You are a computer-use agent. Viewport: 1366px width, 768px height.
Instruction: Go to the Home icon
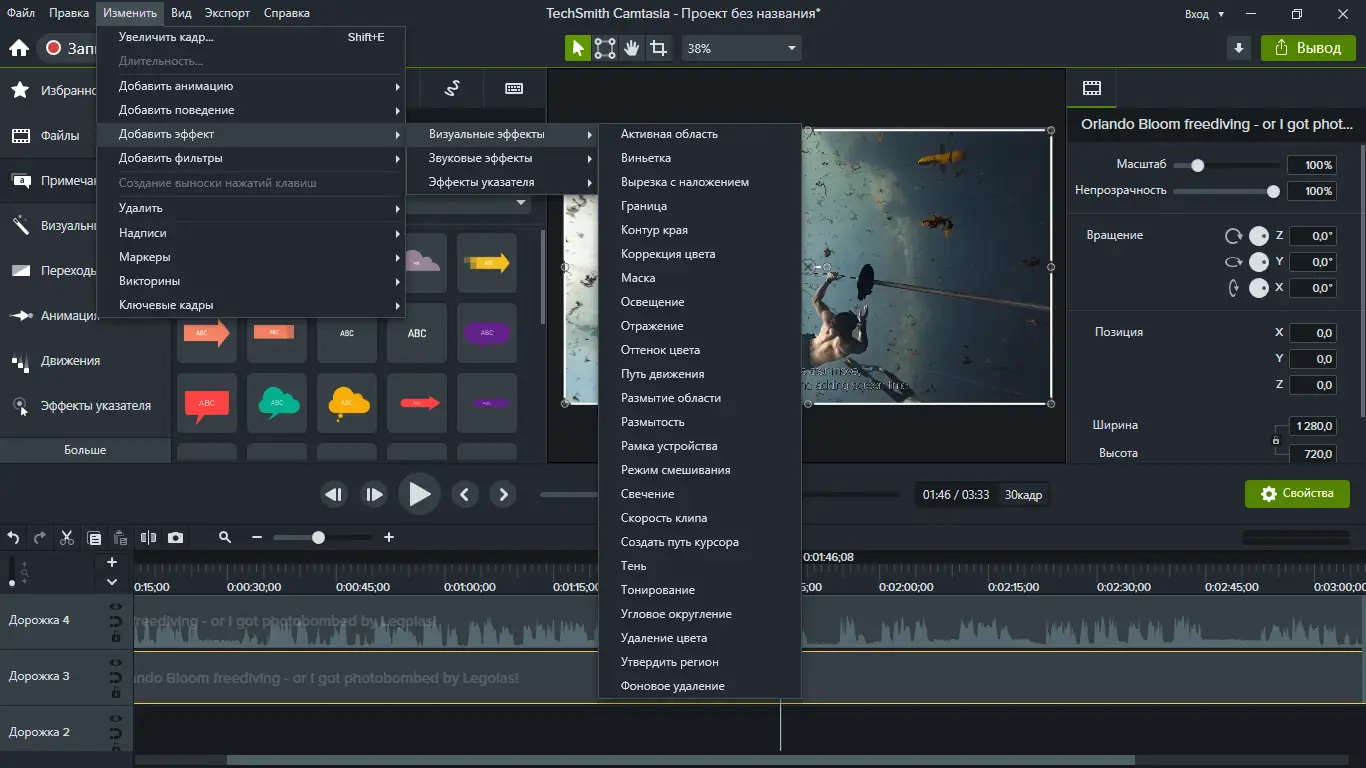(x=18, y=48)
